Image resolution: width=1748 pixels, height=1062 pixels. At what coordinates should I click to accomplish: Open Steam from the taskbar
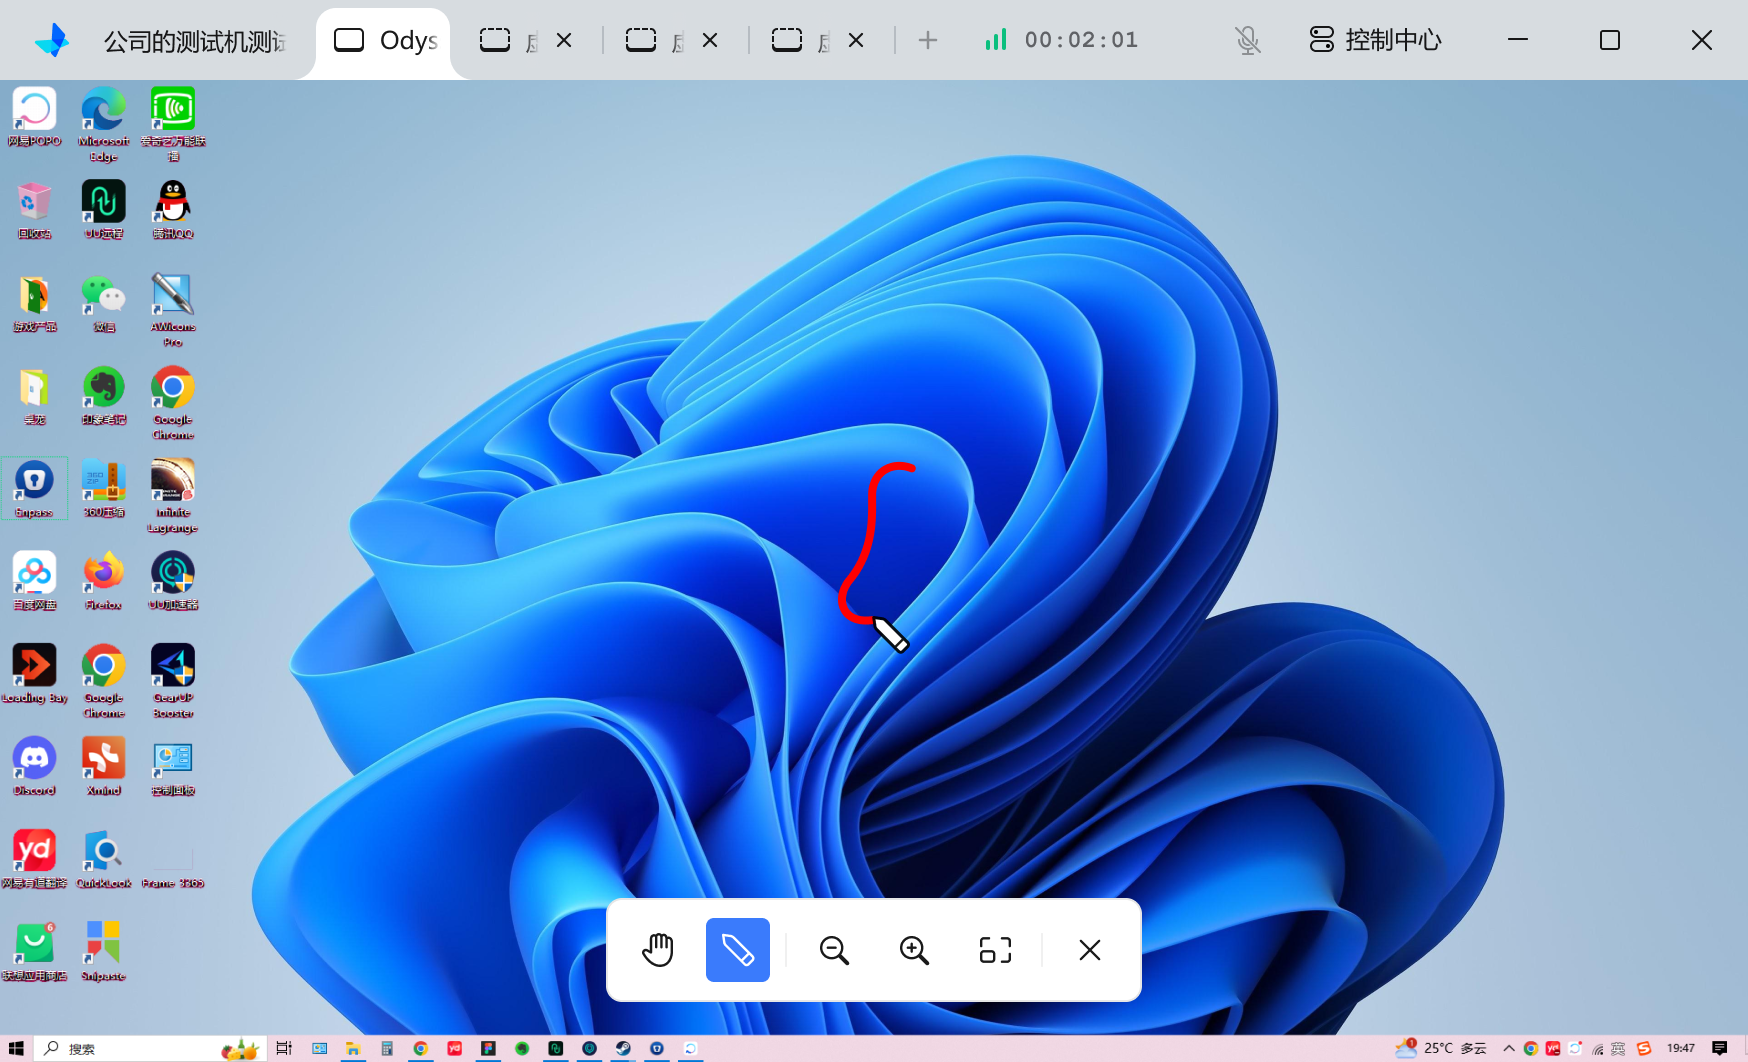click(x=623, y=1048)
